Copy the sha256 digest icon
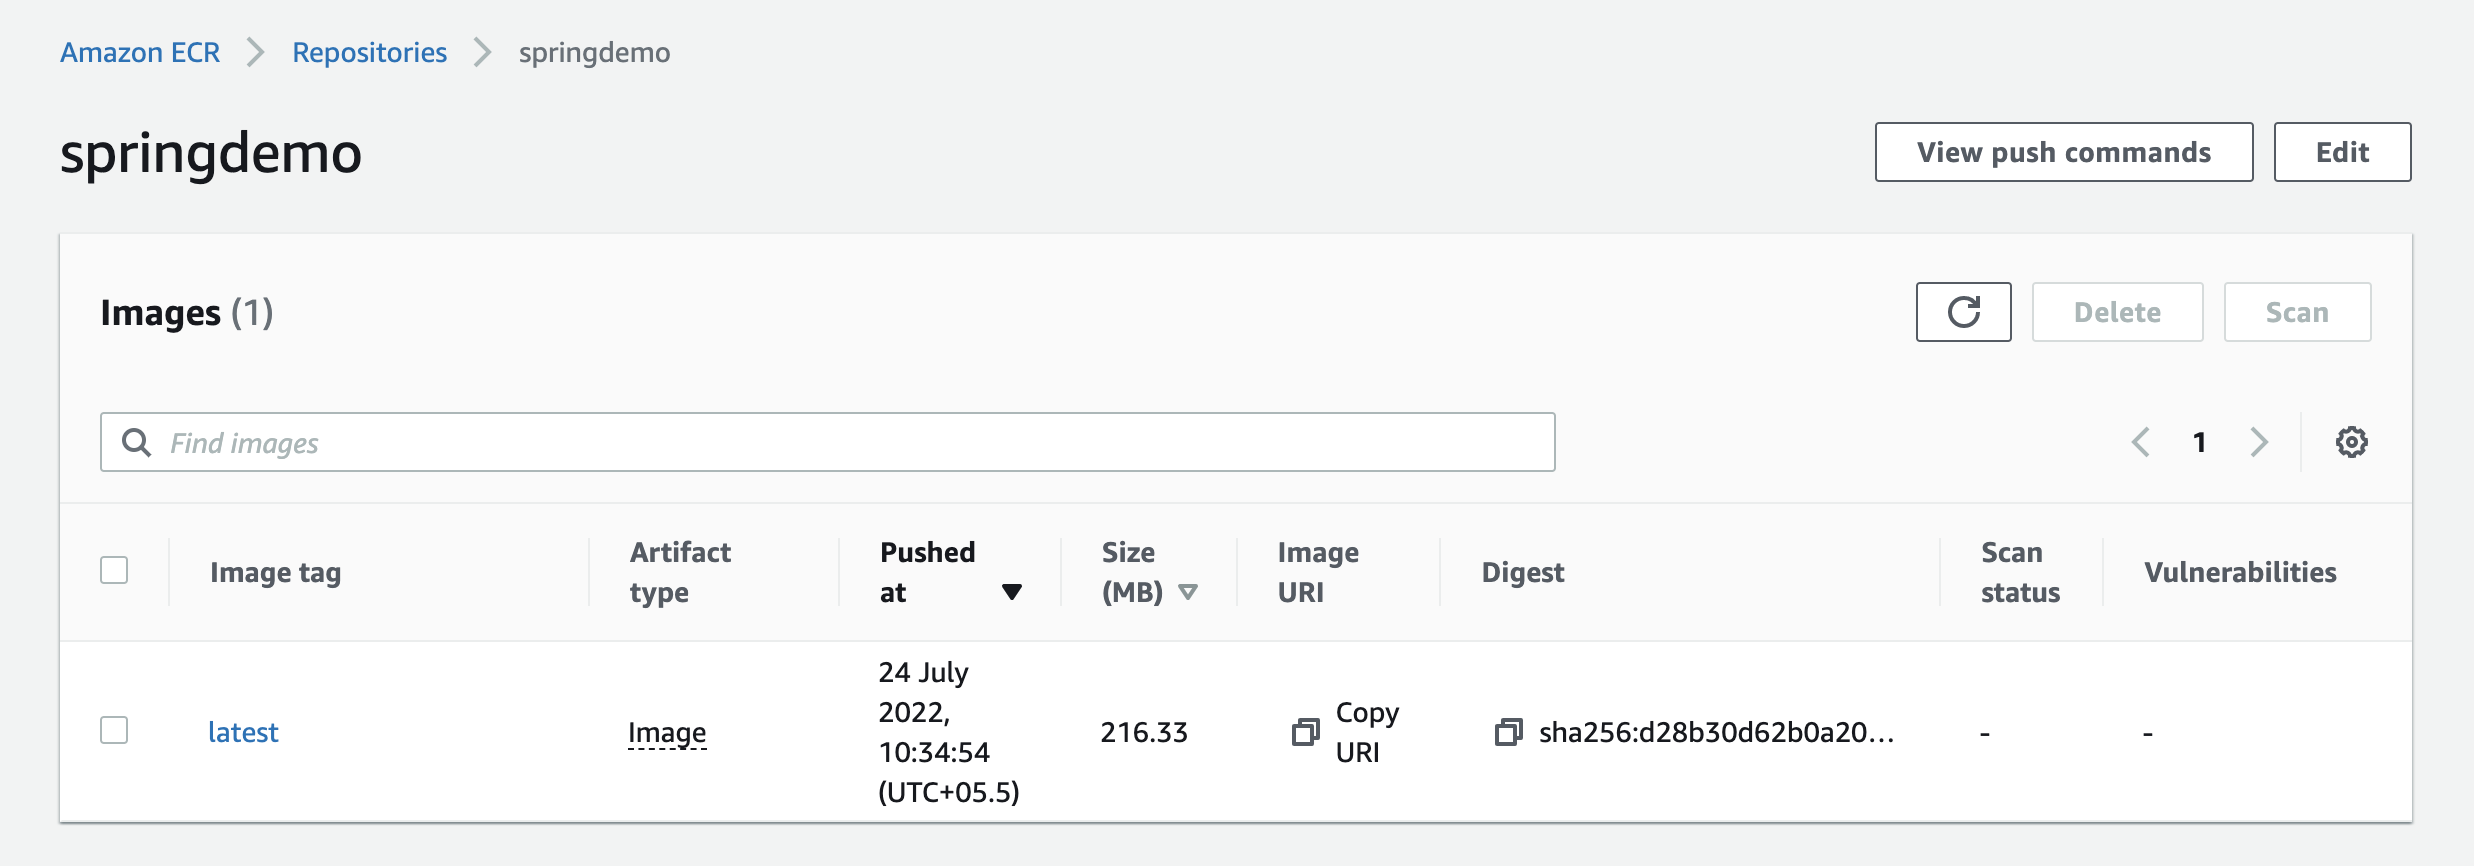The height and width of the screenshot is (866, 2474). click(1508, 733)
